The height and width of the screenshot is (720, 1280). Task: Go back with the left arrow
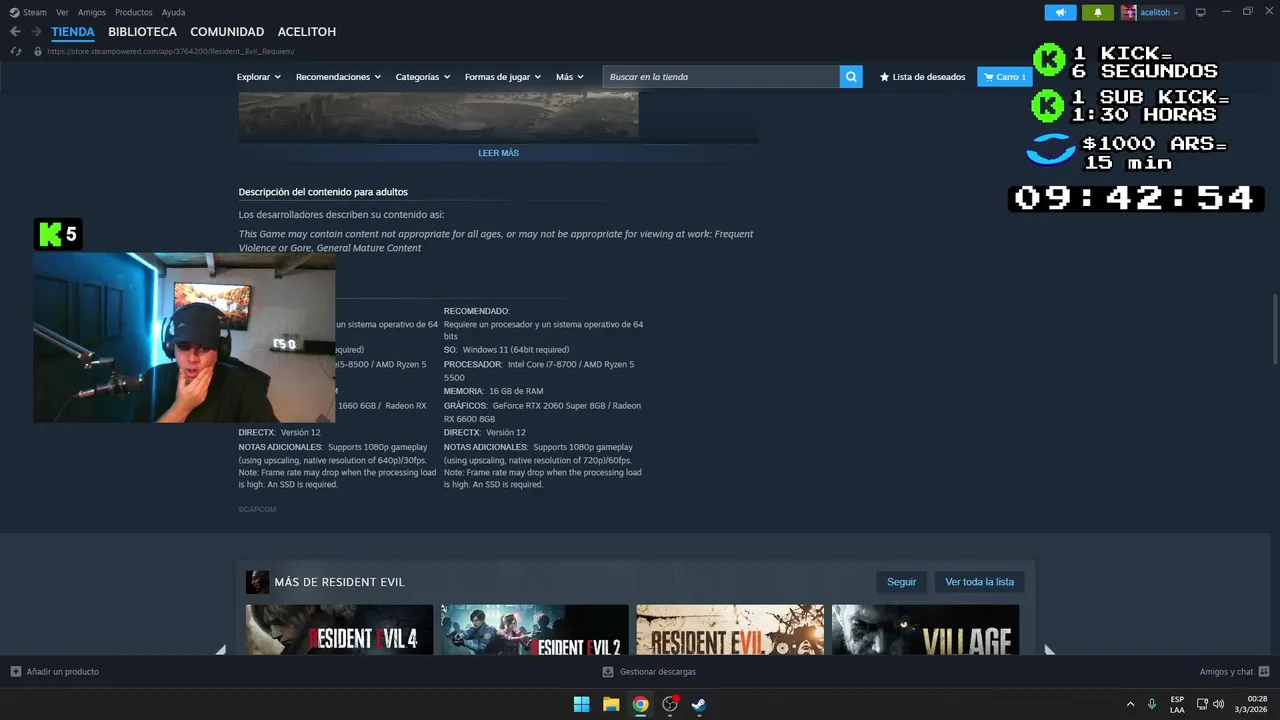pos(15,32)
